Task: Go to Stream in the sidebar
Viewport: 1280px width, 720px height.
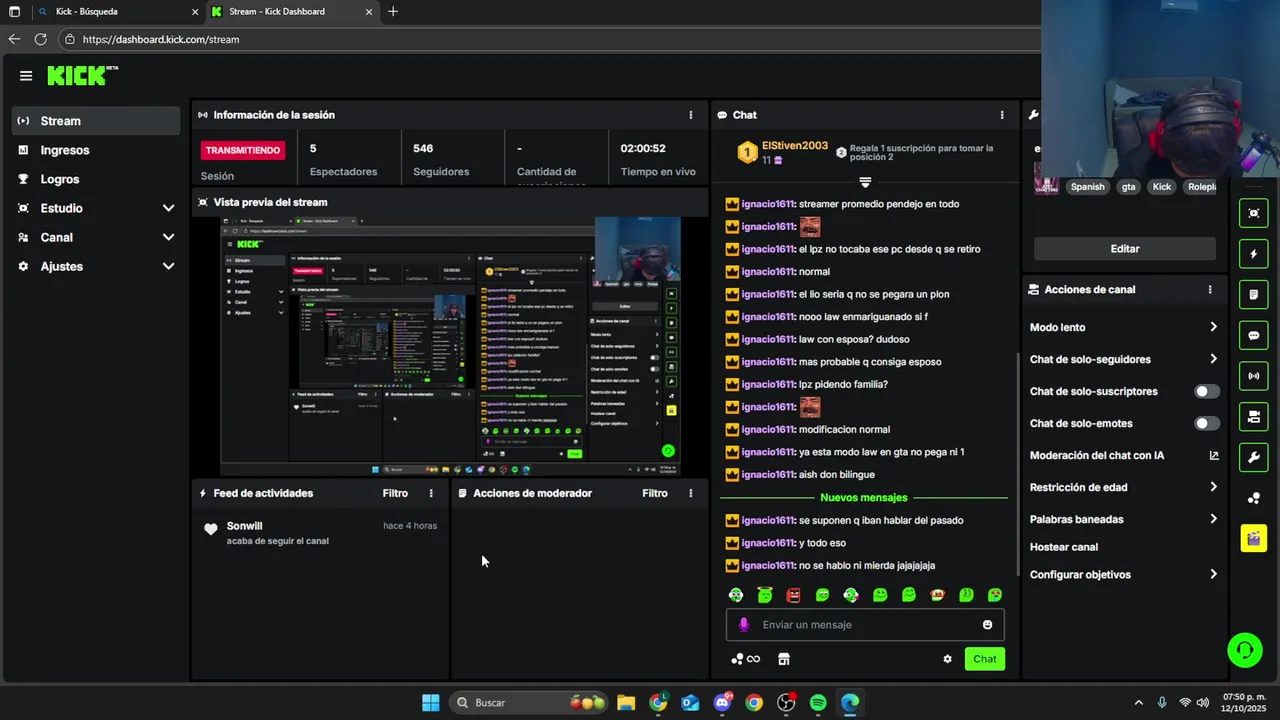Action: [97, 121]
